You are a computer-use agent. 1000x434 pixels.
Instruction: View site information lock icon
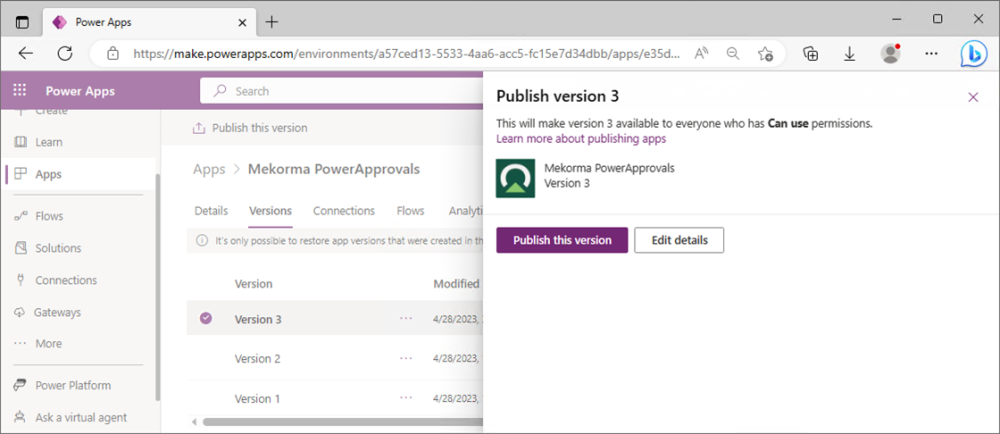(x=113, y=54)
